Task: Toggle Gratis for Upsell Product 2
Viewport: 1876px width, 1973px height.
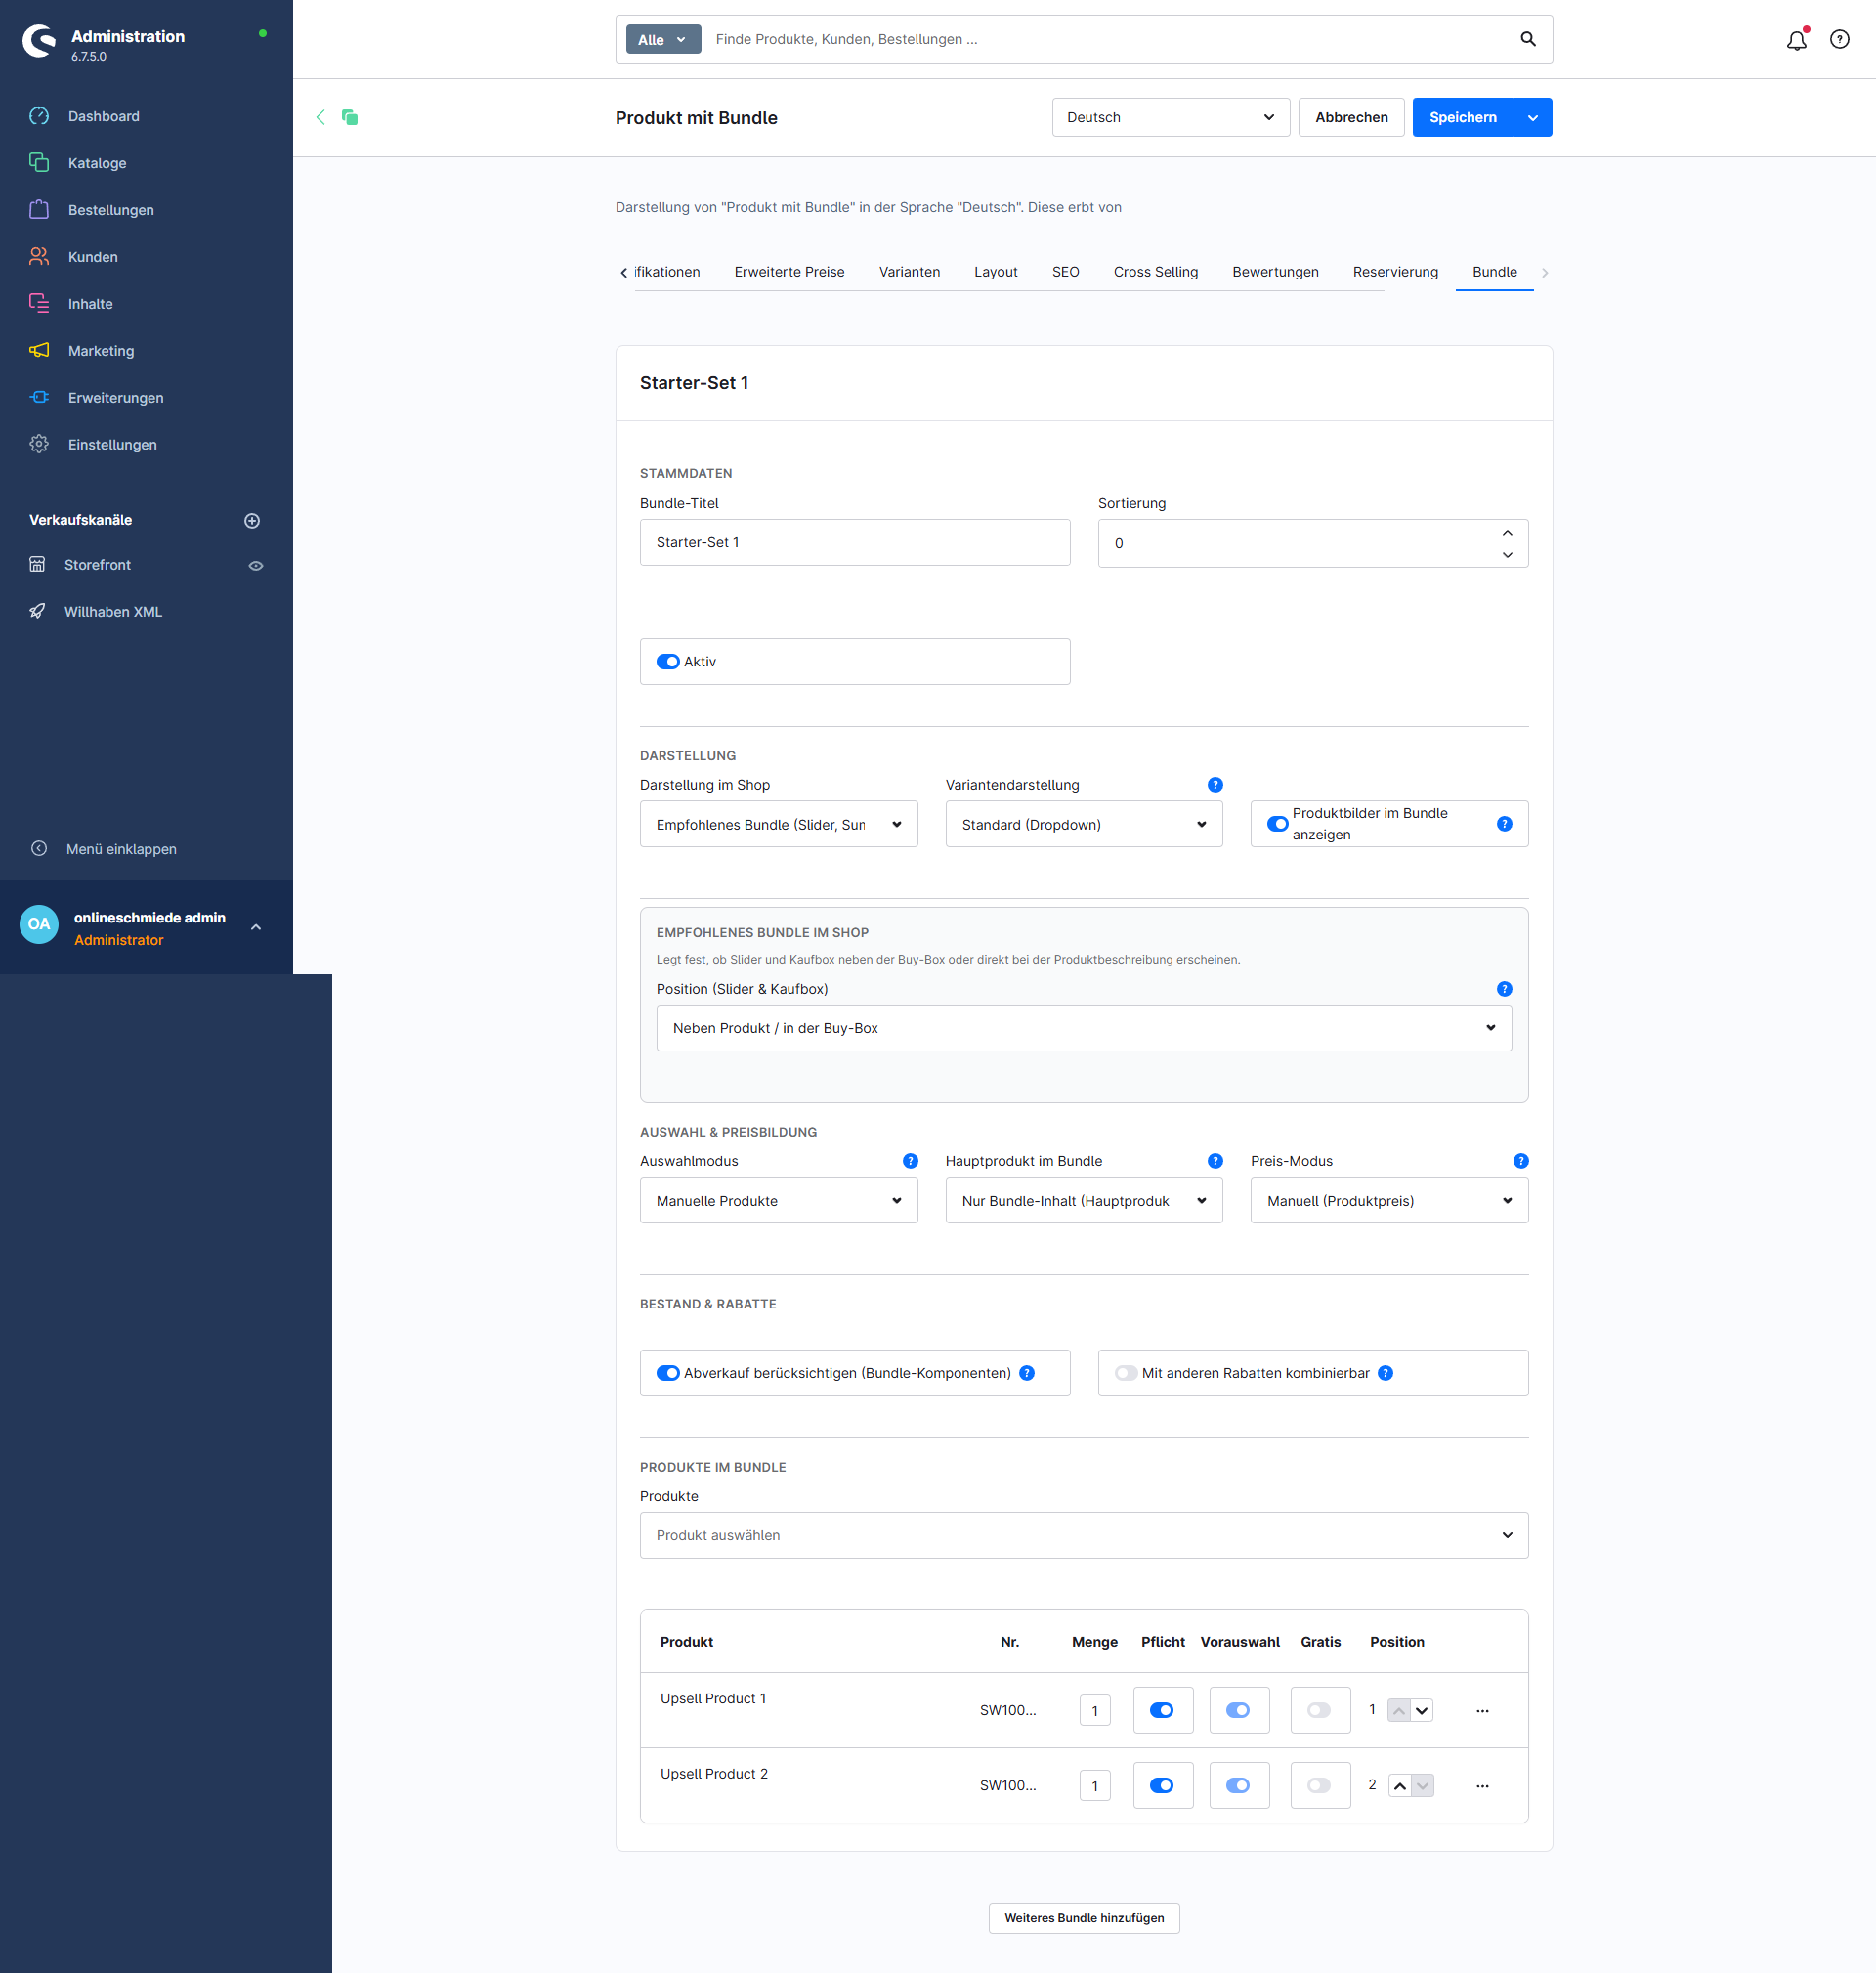Action: [1319, 1785]
